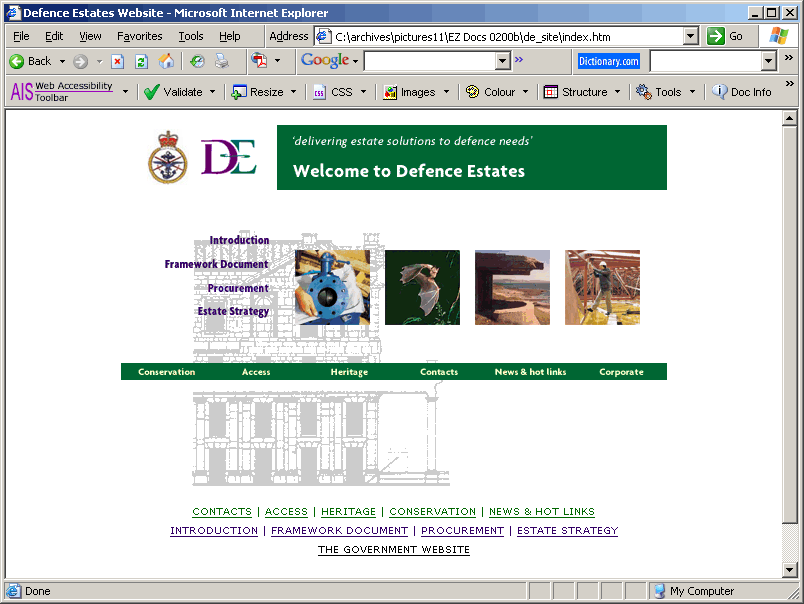
Task: Click the Stop loading icon
Action: (x=117, y=62)
